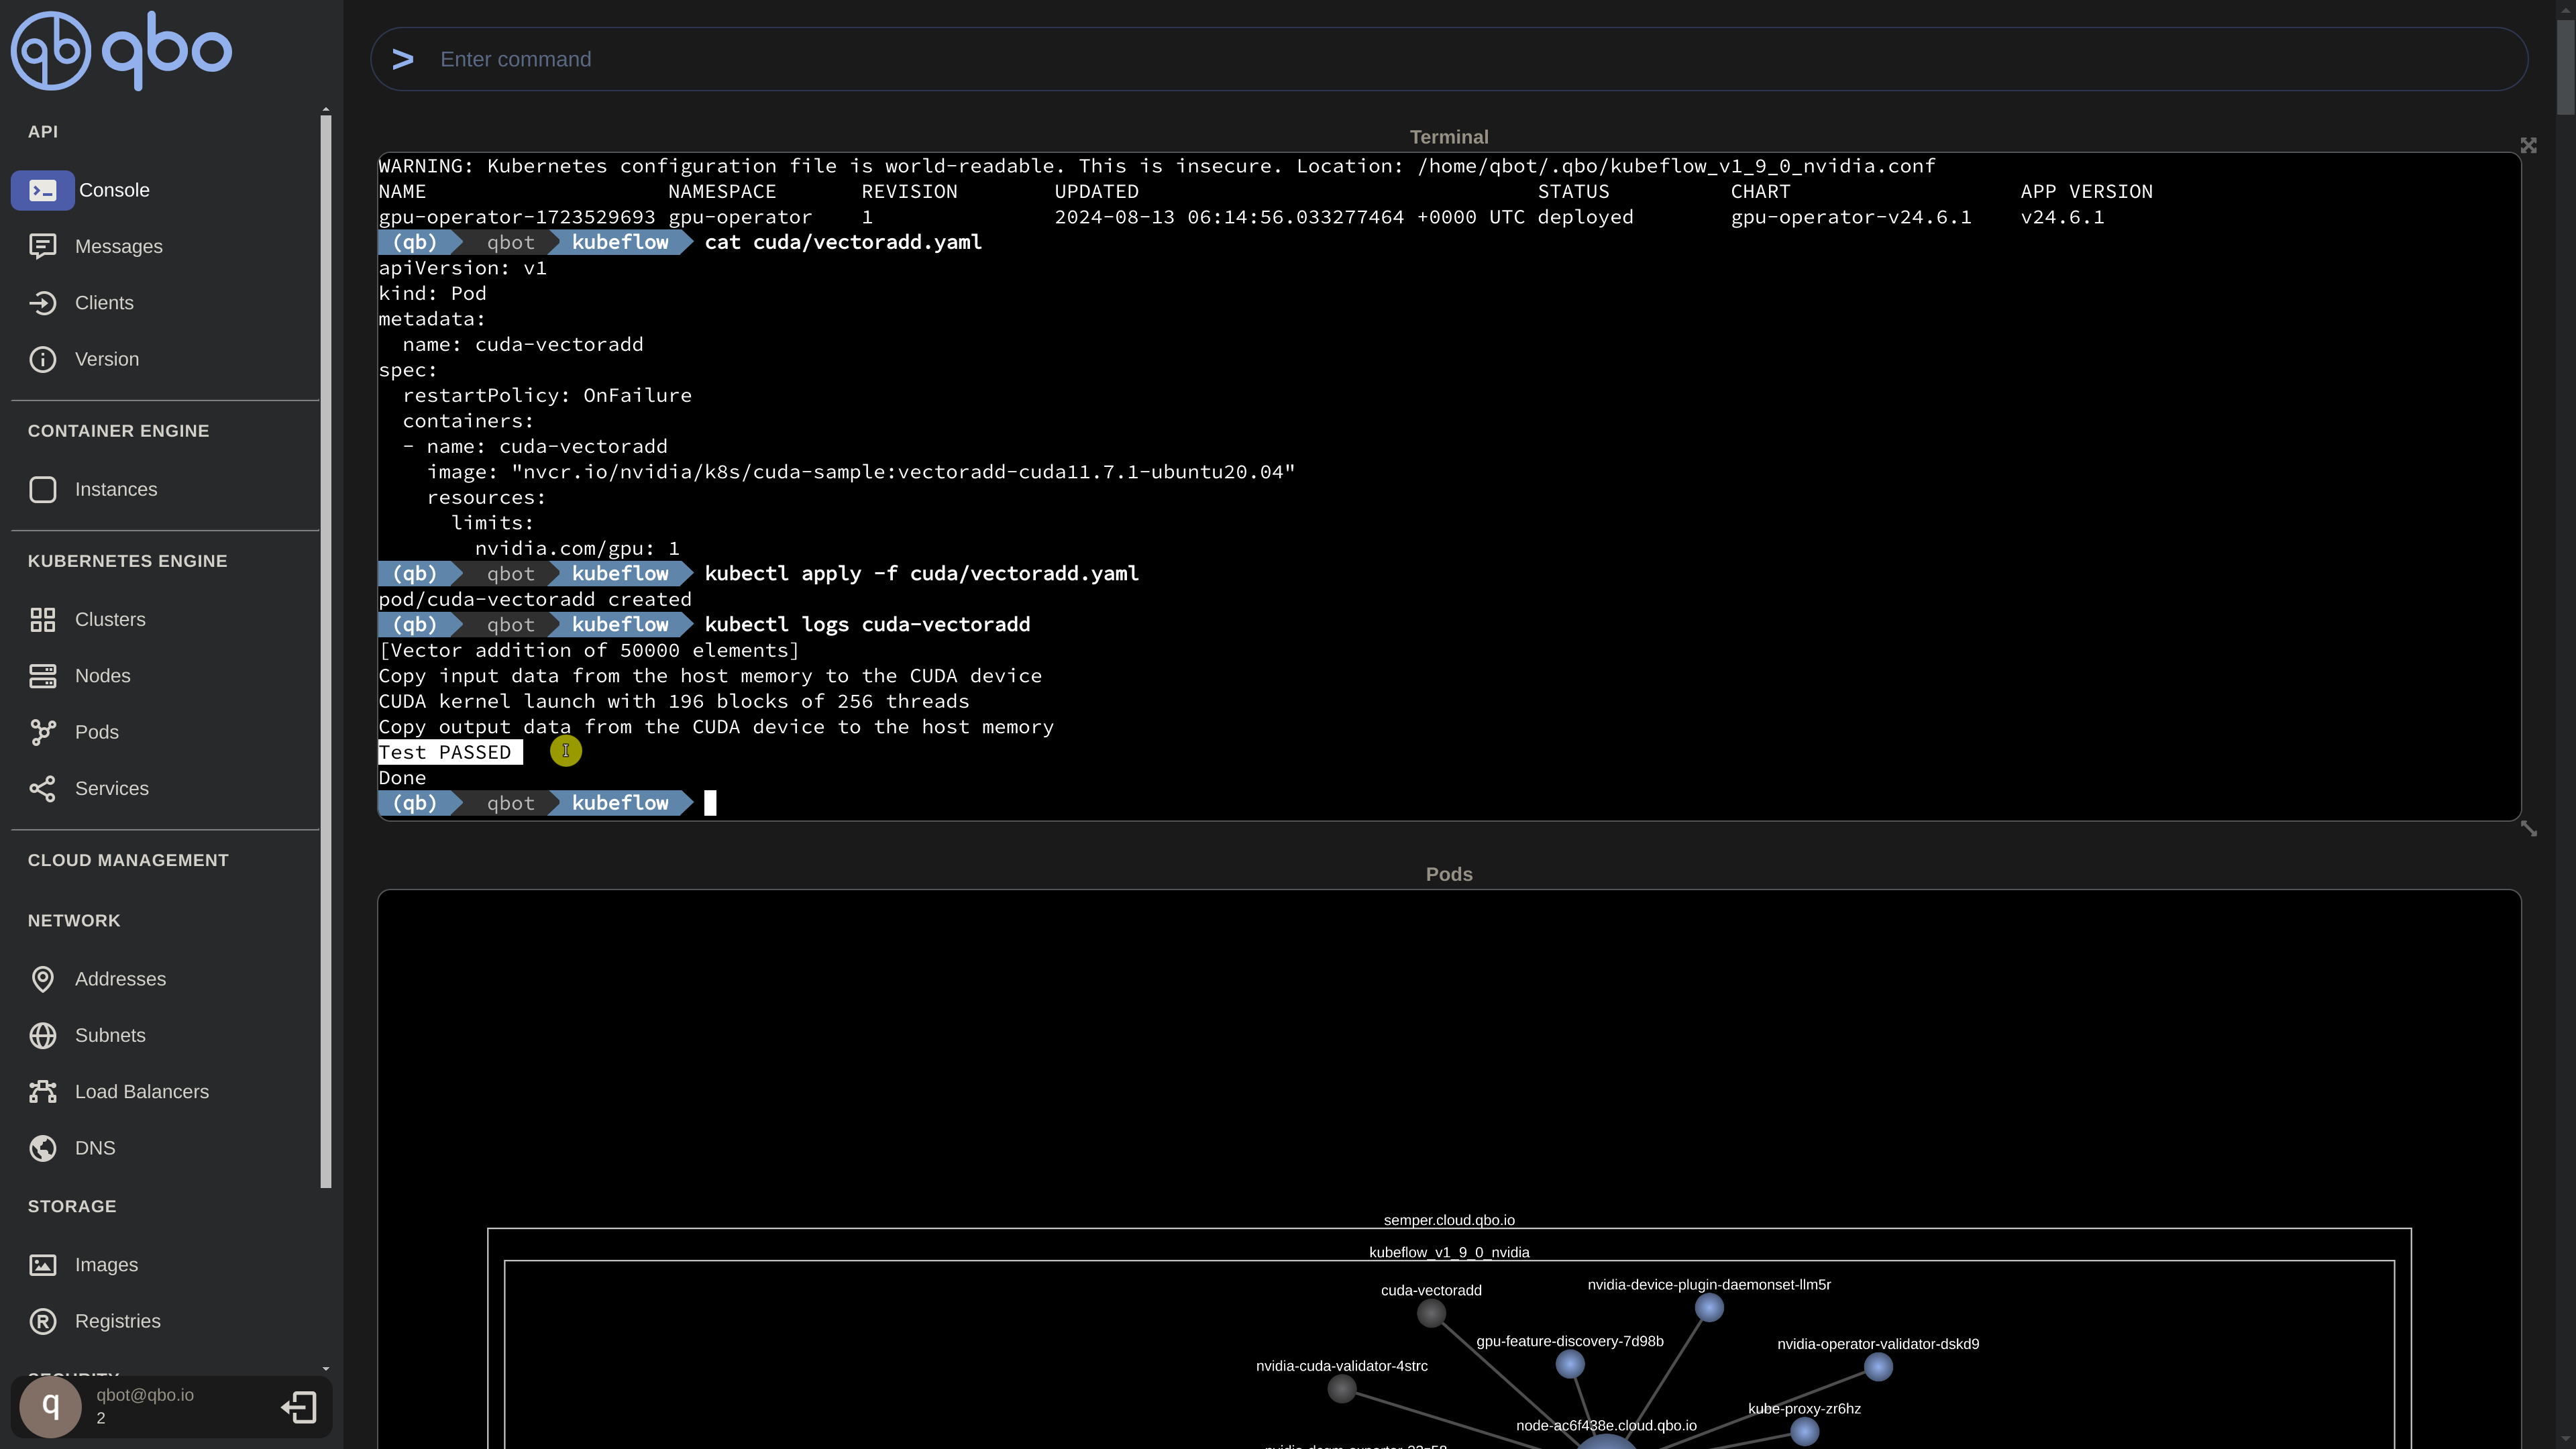Open the Subnets section
2576x1449 pixels.
tap(110, 1035)
